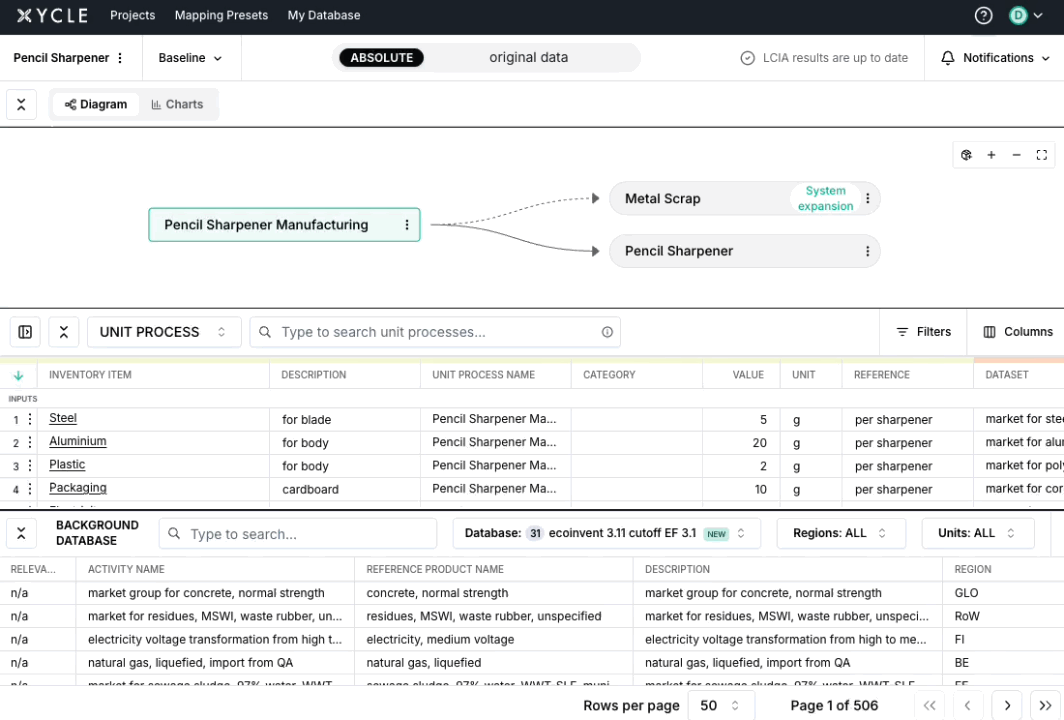
Task: Open the Regions: ALL dropdown
Action: coord(840,533)
